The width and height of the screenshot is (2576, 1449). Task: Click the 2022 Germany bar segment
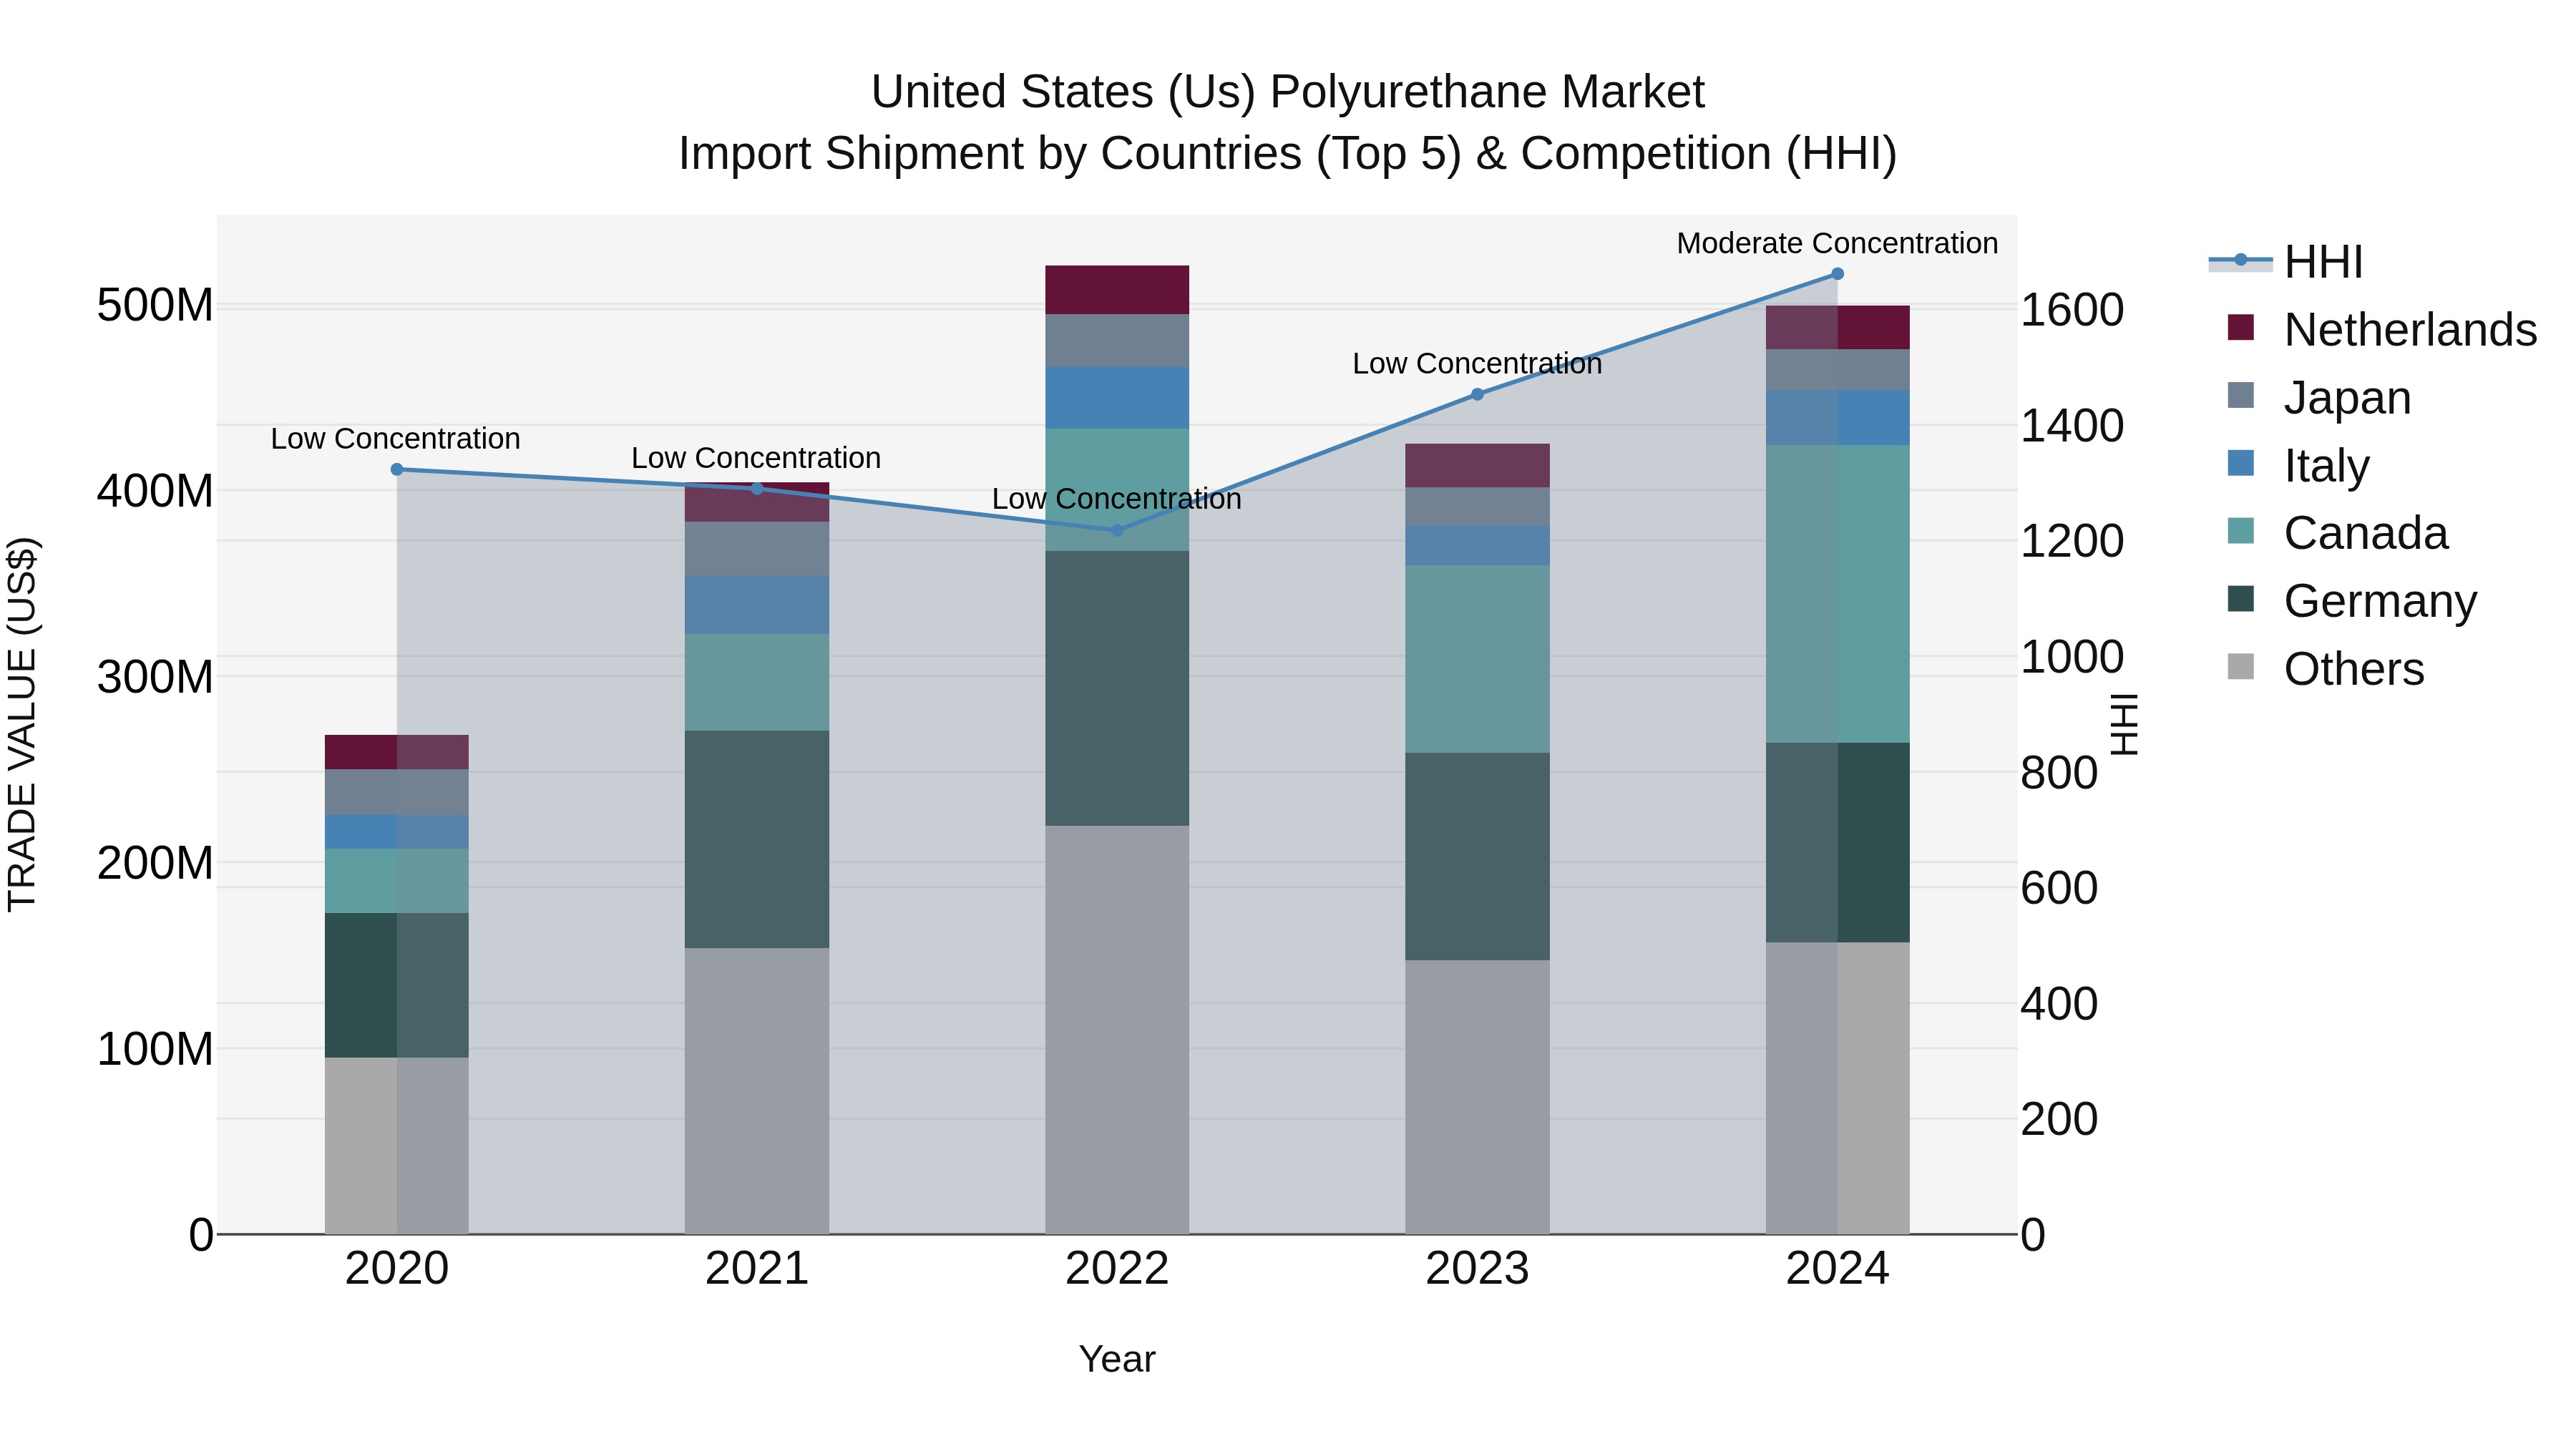(1117, 688)
